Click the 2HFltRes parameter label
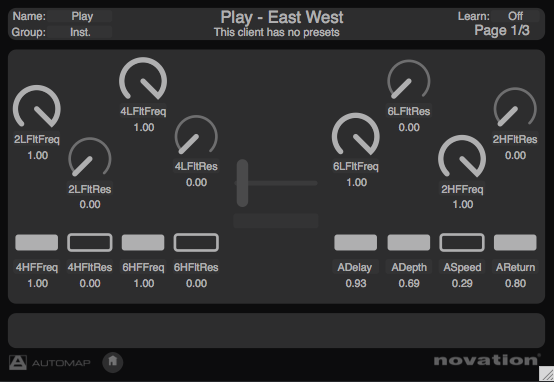The height and width of the screenshot is (382, 554). 515,140
